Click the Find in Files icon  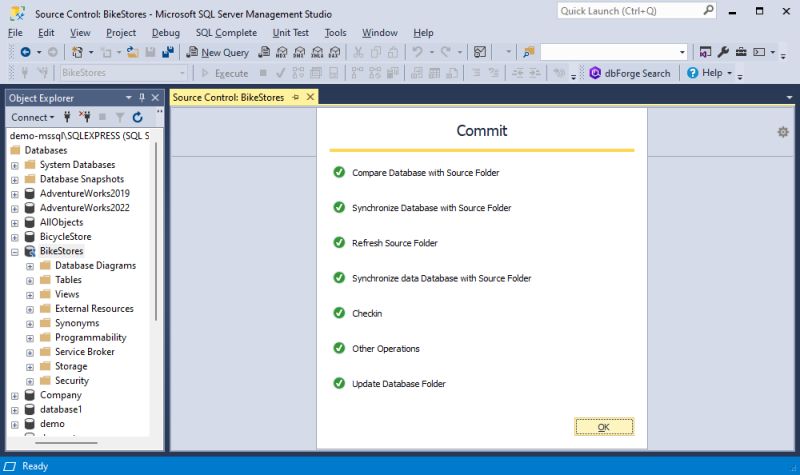[x=529, y=52]
